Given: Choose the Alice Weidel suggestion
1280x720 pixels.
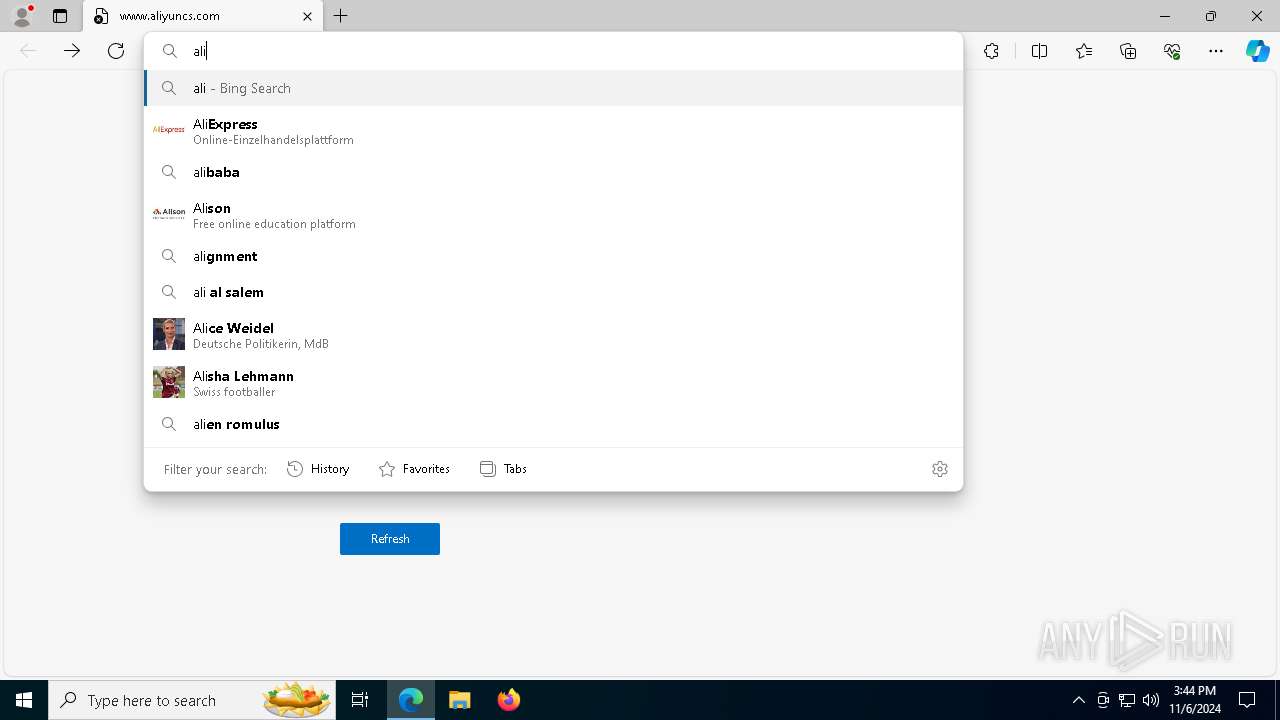Looking at the screenshot, I should click(x=553, y=335).
